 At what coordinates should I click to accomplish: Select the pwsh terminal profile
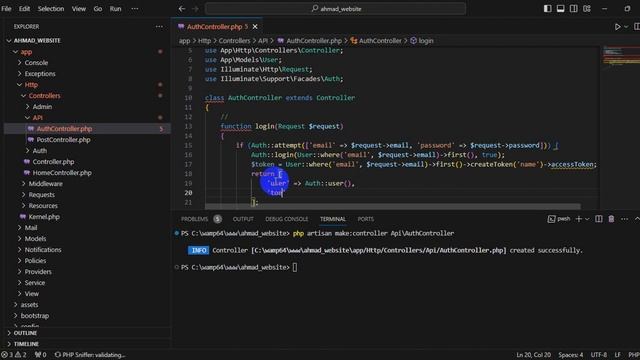coord(559,219)
